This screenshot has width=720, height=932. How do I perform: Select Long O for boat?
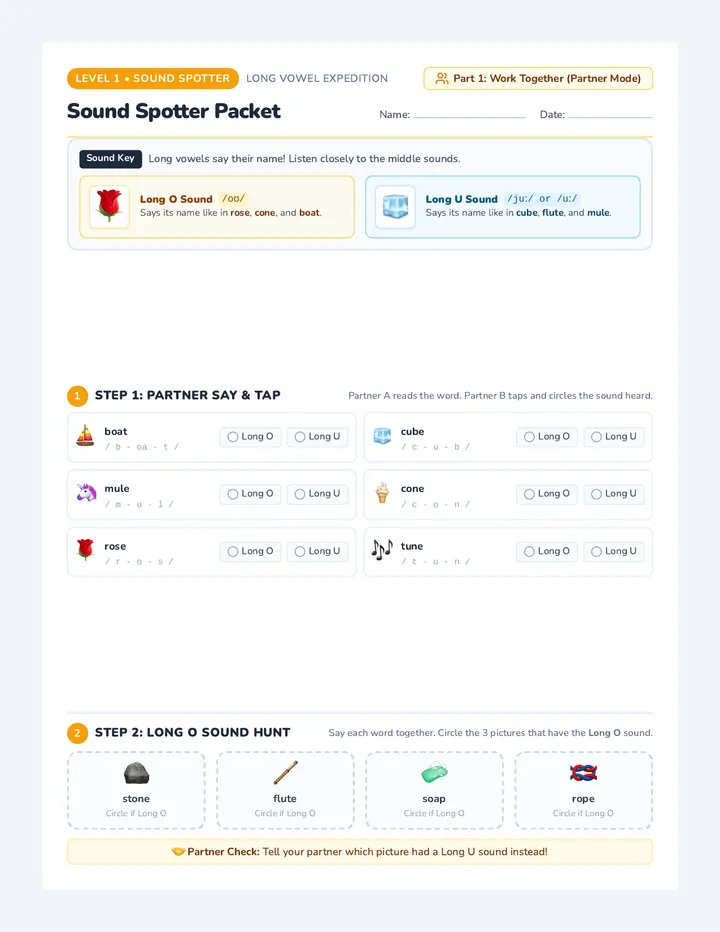coord(250,437)
